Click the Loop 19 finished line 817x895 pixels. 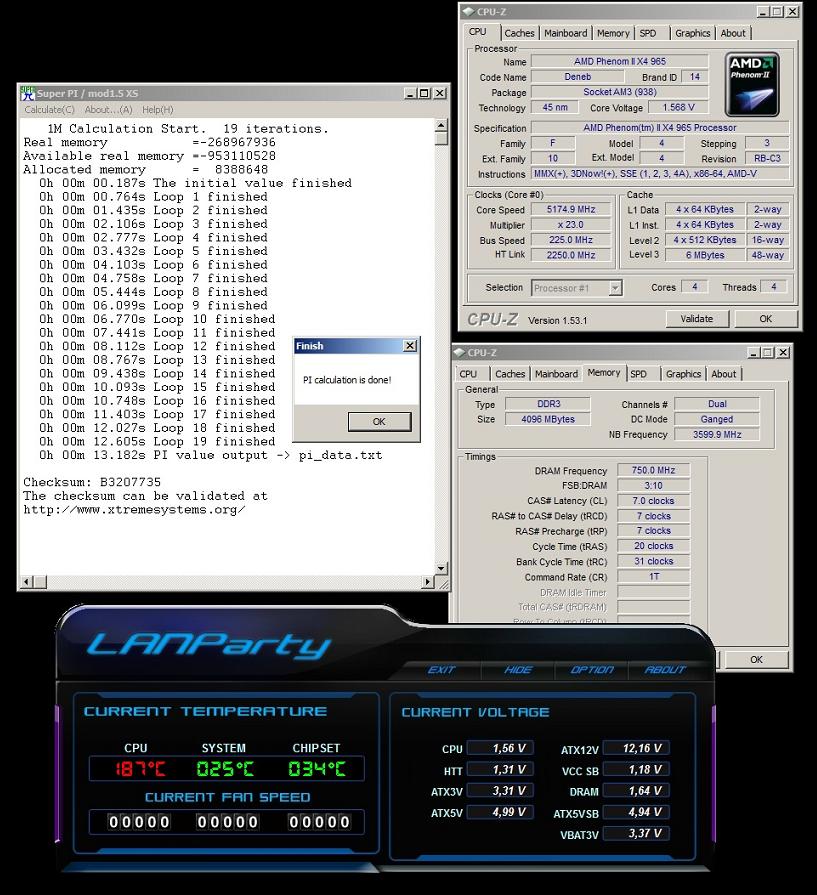157,442
